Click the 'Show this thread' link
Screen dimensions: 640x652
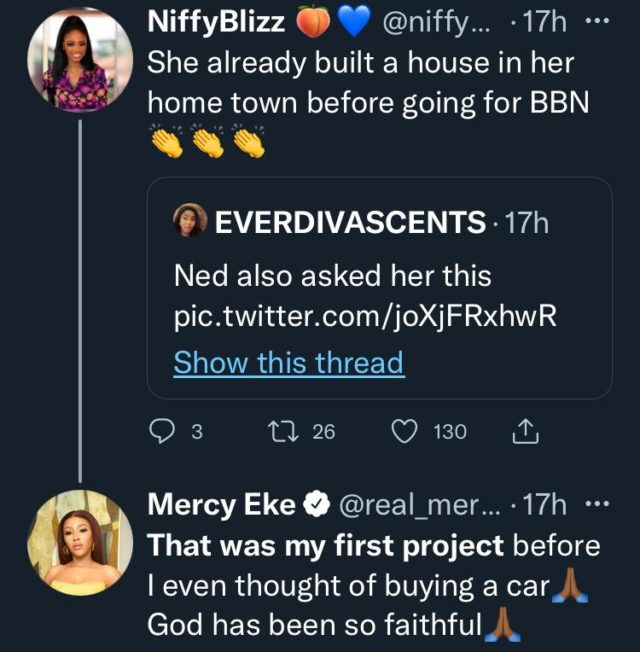pos(288,362)
